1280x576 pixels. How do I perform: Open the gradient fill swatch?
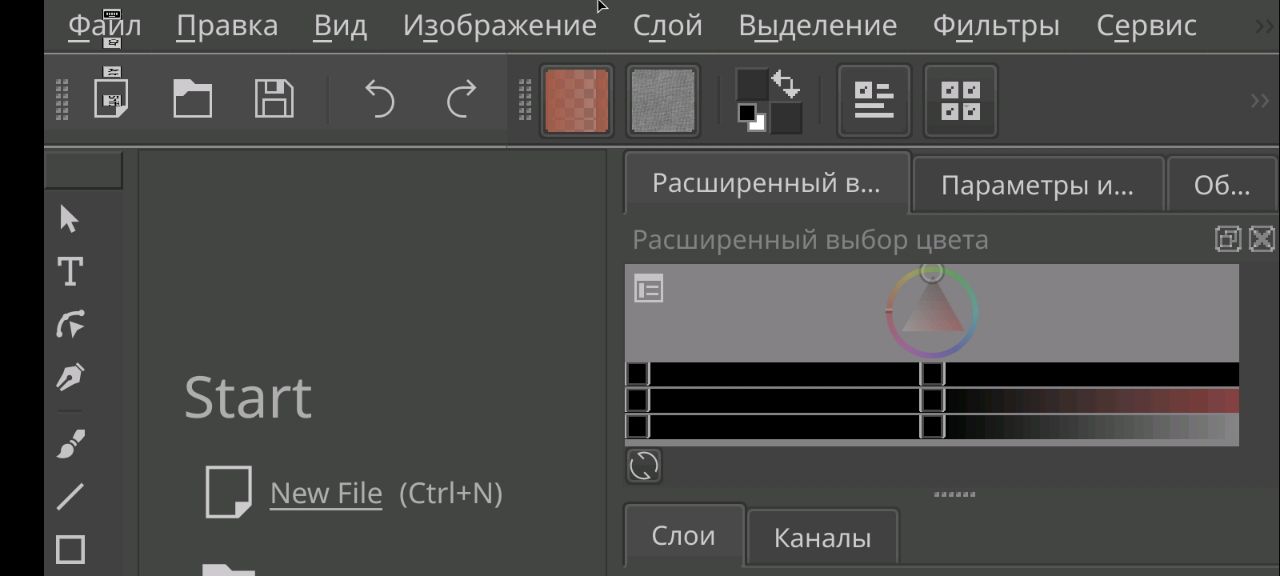click(577, 100)
